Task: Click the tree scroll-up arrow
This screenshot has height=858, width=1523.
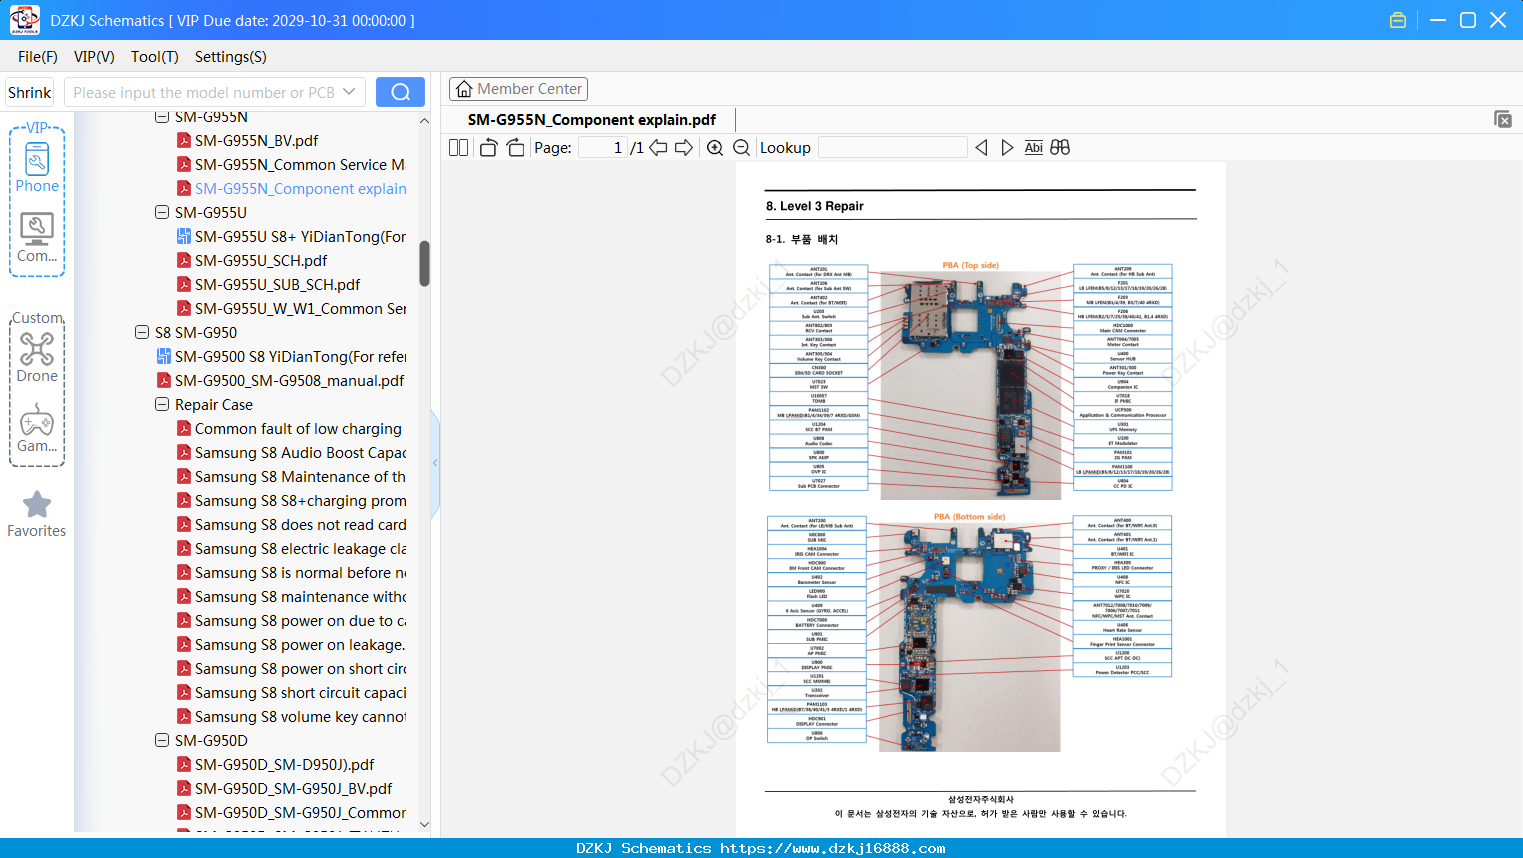Action: pyautogui.click(x=424, y=120)
